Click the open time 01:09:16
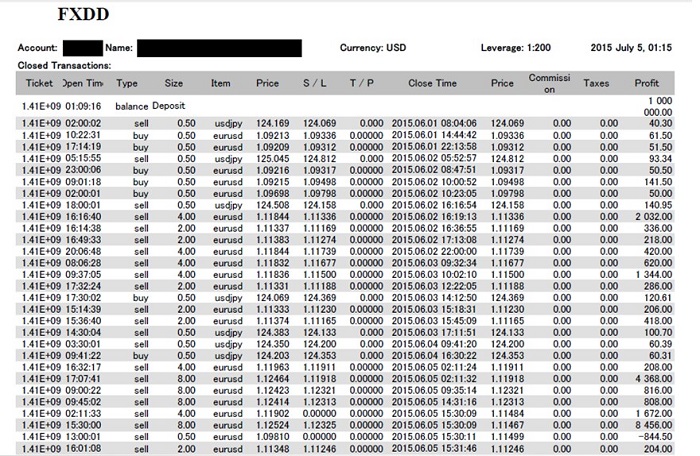700x456 pixels. point(83,106)
